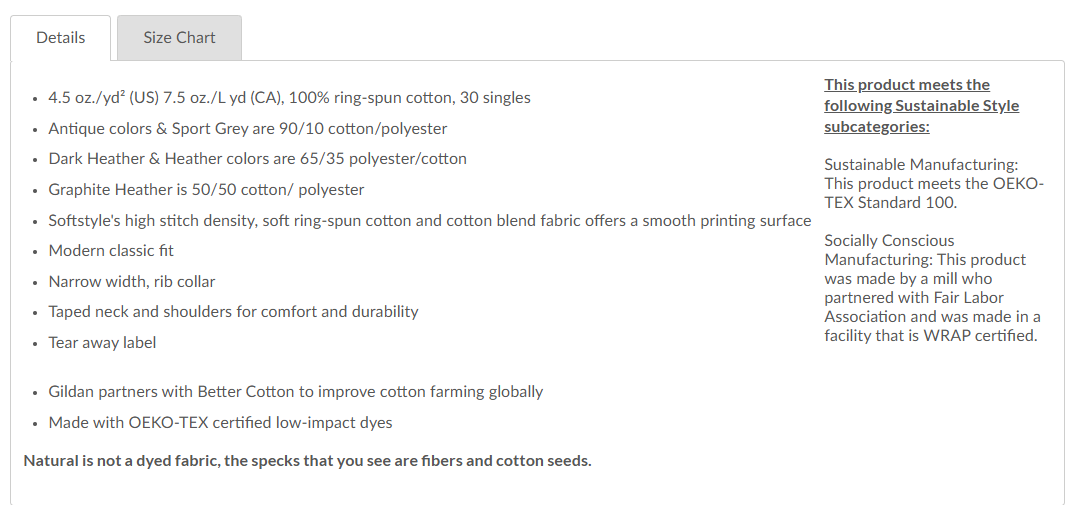Select the OEKO-TEX certified low-impact dyes bullet
1072x507 pixels.
point(220,423)
